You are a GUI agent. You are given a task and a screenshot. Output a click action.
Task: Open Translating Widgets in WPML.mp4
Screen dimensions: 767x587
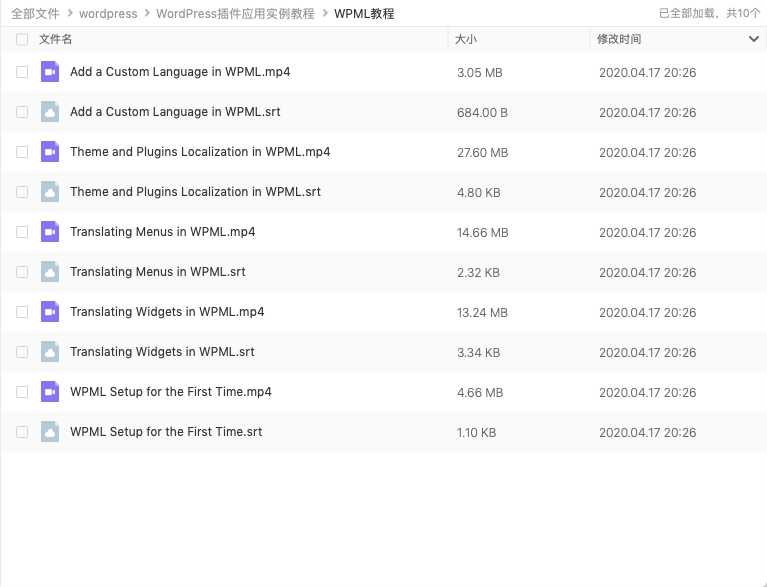click(167, 312)
